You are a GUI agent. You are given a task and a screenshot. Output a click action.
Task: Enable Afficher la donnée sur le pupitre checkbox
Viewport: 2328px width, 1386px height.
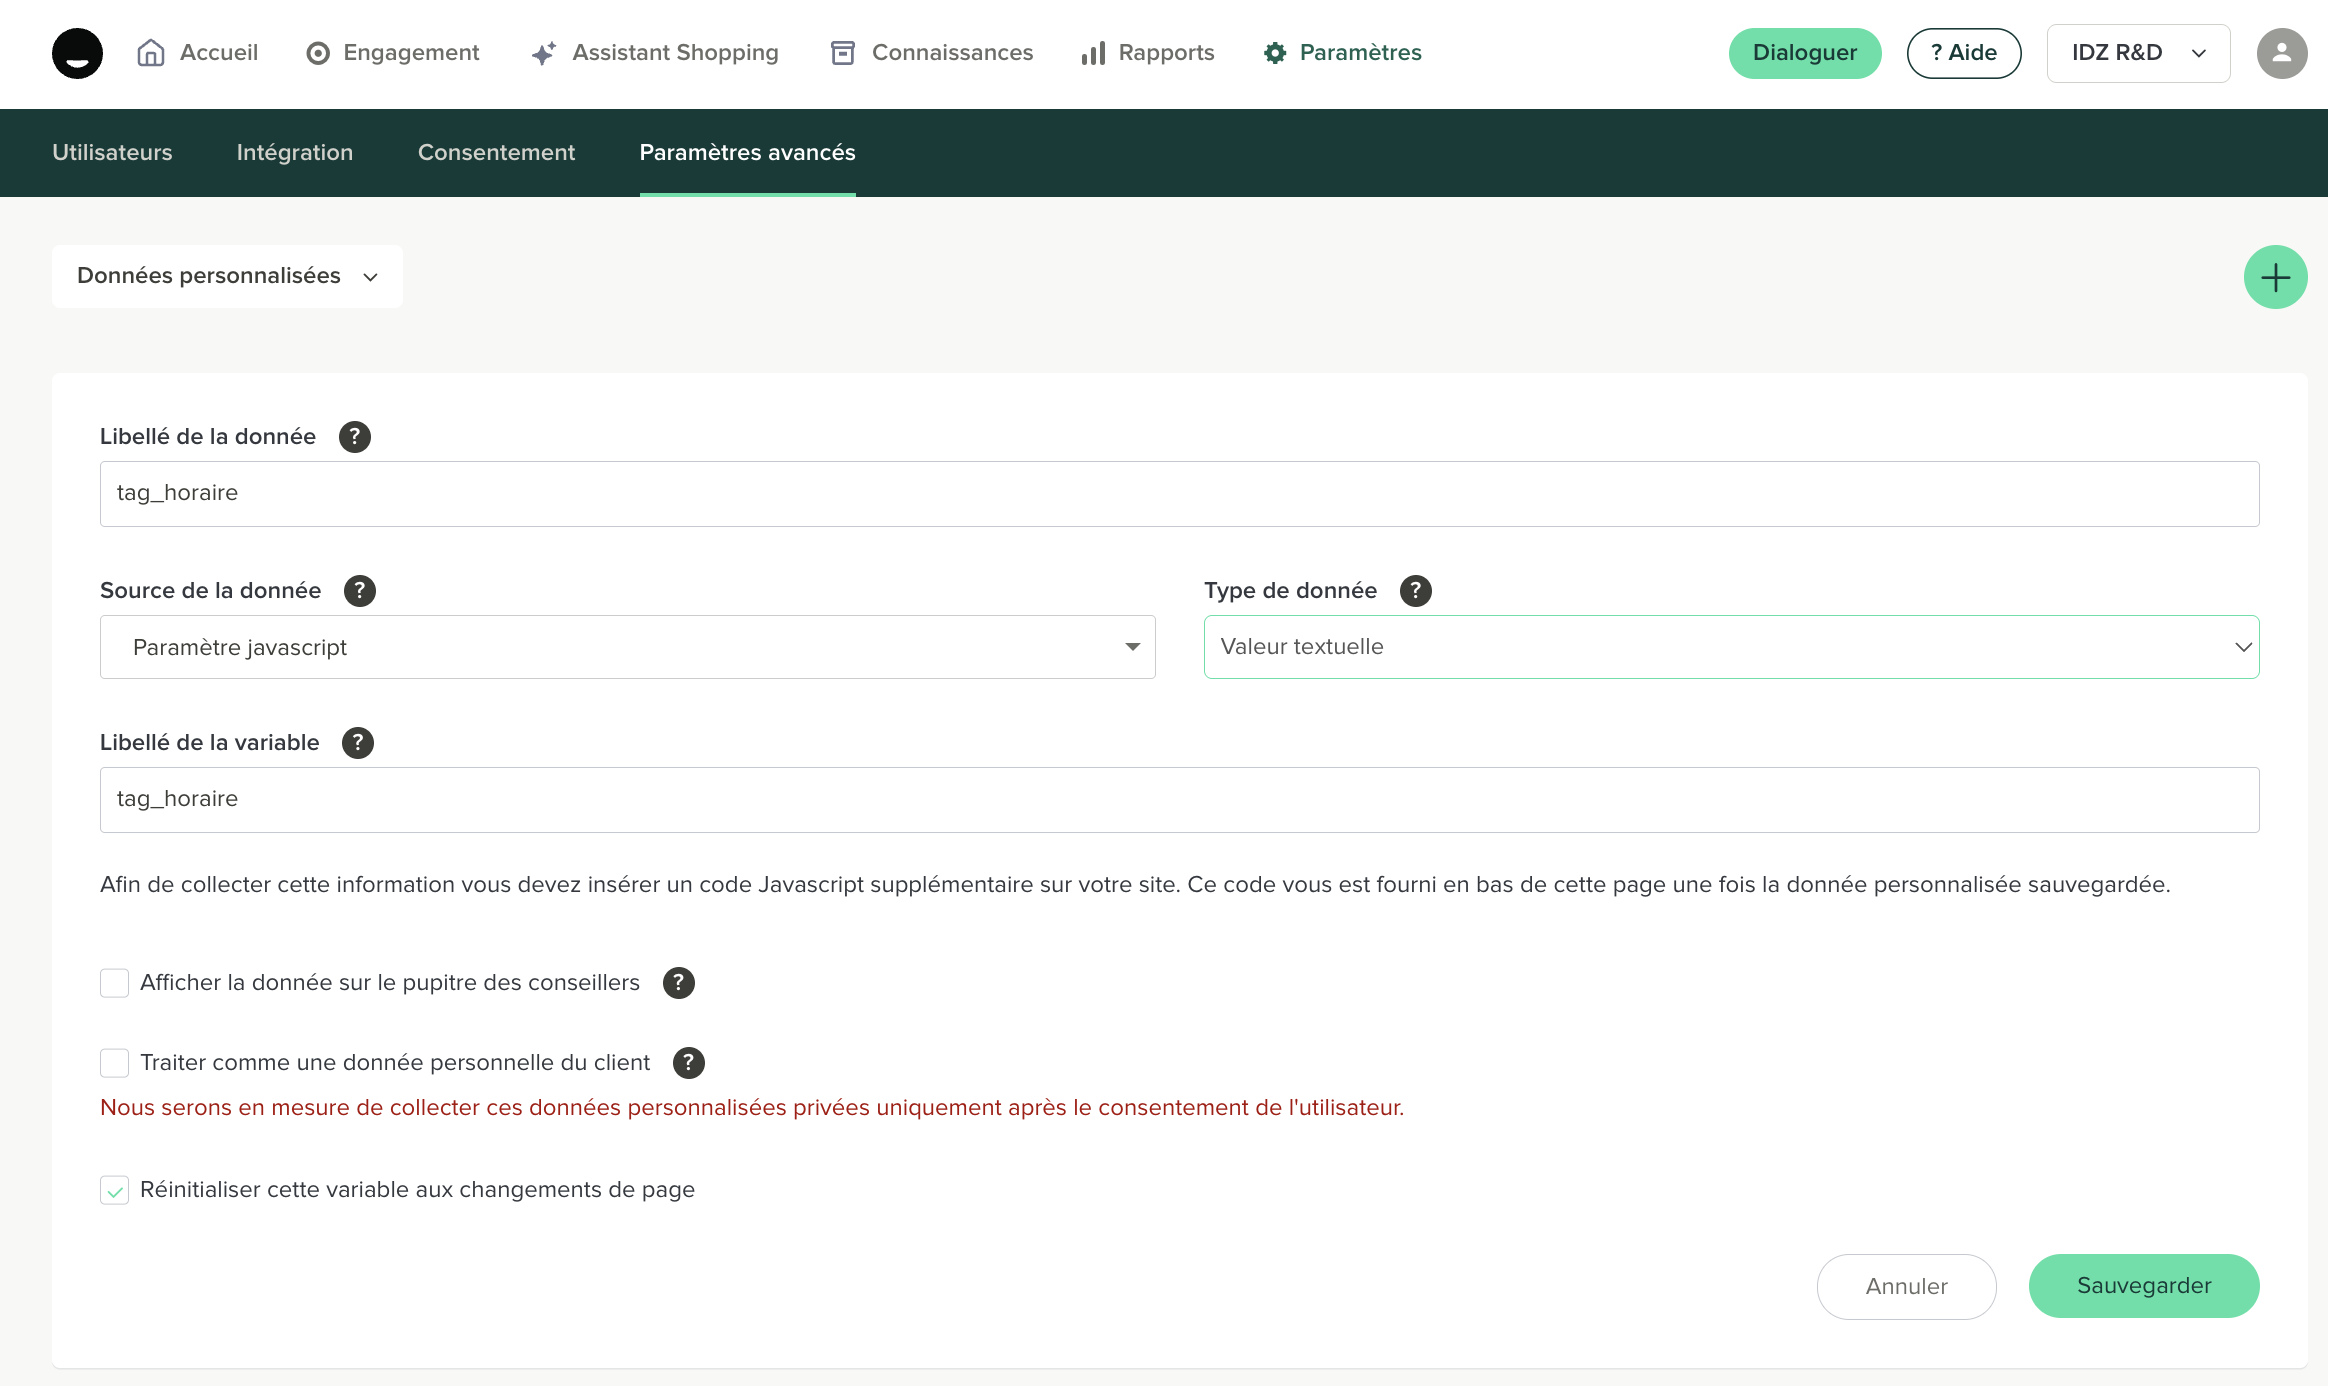click(115, 983)
